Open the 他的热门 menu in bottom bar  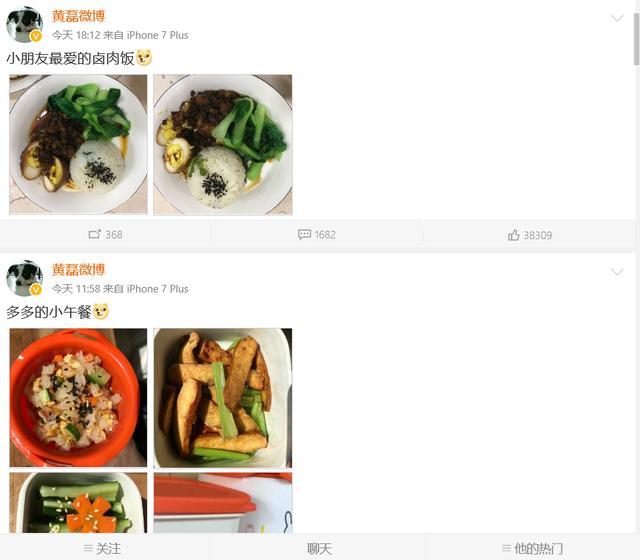[x=532, y=548]
